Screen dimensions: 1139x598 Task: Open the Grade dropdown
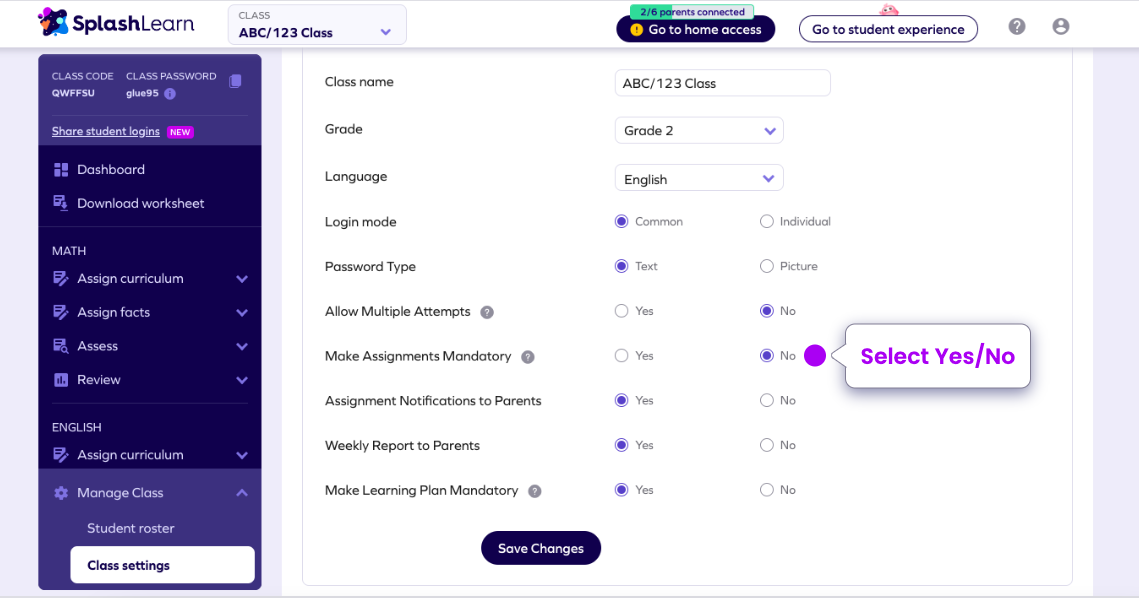pyautogui.click(x=699, y=131)
